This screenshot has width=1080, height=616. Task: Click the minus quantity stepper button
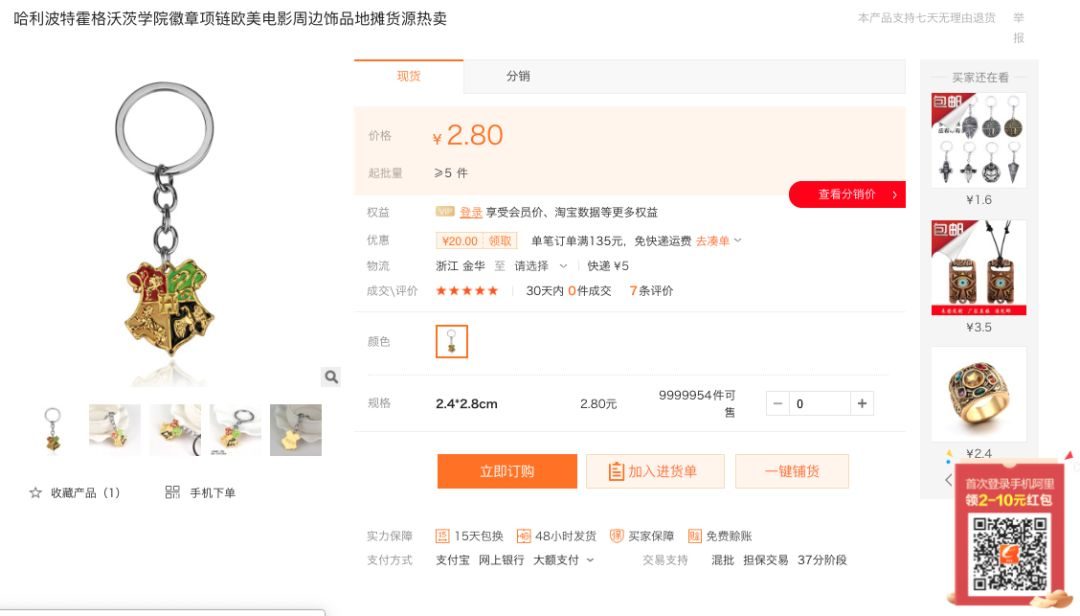point(778,404)
